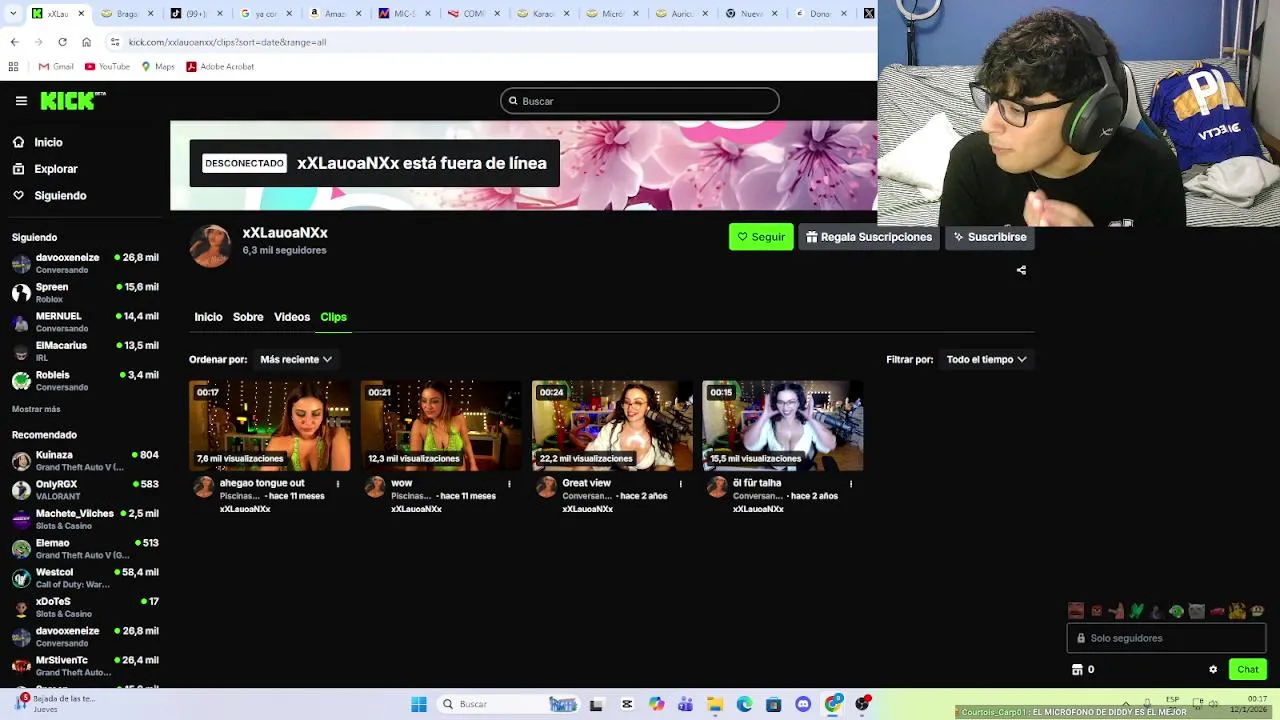1280x720 pixels.
Task: Open the Más reciente sort dropdown
Action: pos(295,359)
